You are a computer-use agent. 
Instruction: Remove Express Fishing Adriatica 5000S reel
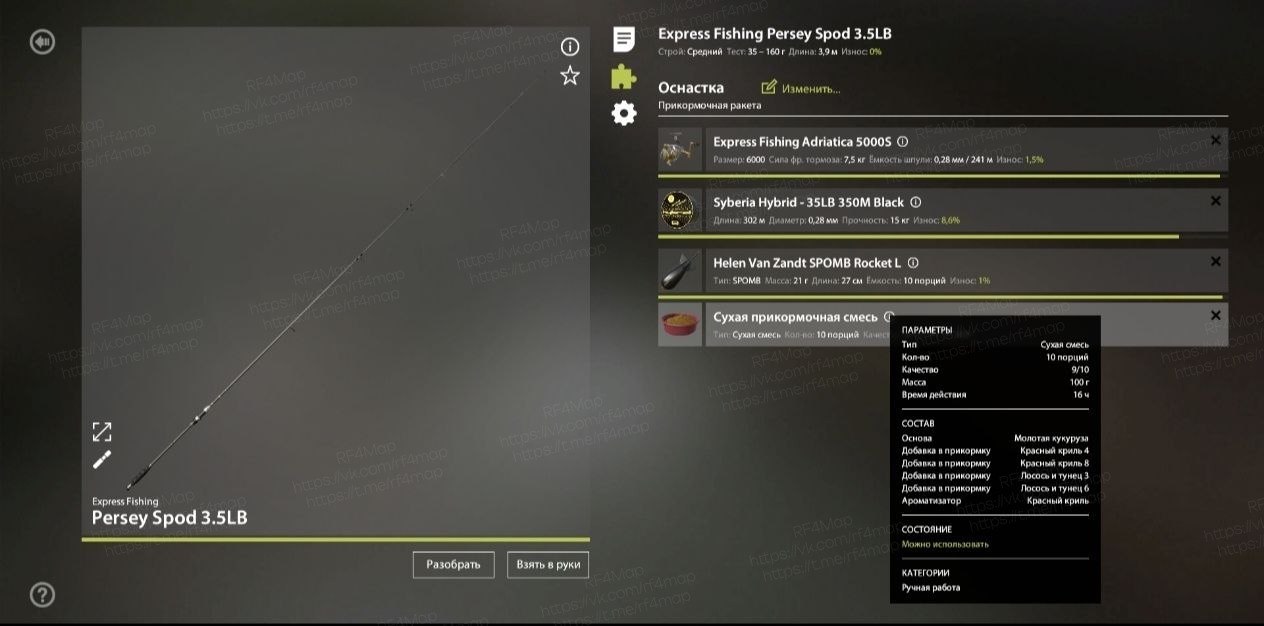click(x=1215, y=141)
